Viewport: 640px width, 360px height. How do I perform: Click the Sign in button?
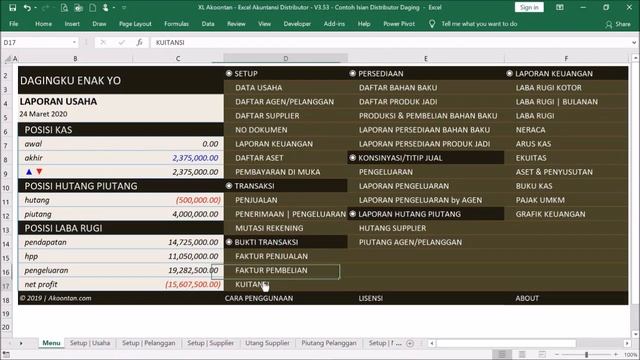point(529,7)
